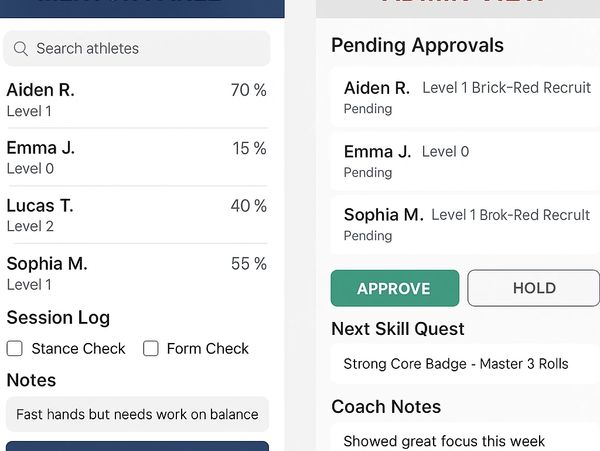600x451 pixels.
Task: Put pending approvals on HOLD
Action: [x=533, y=288]
